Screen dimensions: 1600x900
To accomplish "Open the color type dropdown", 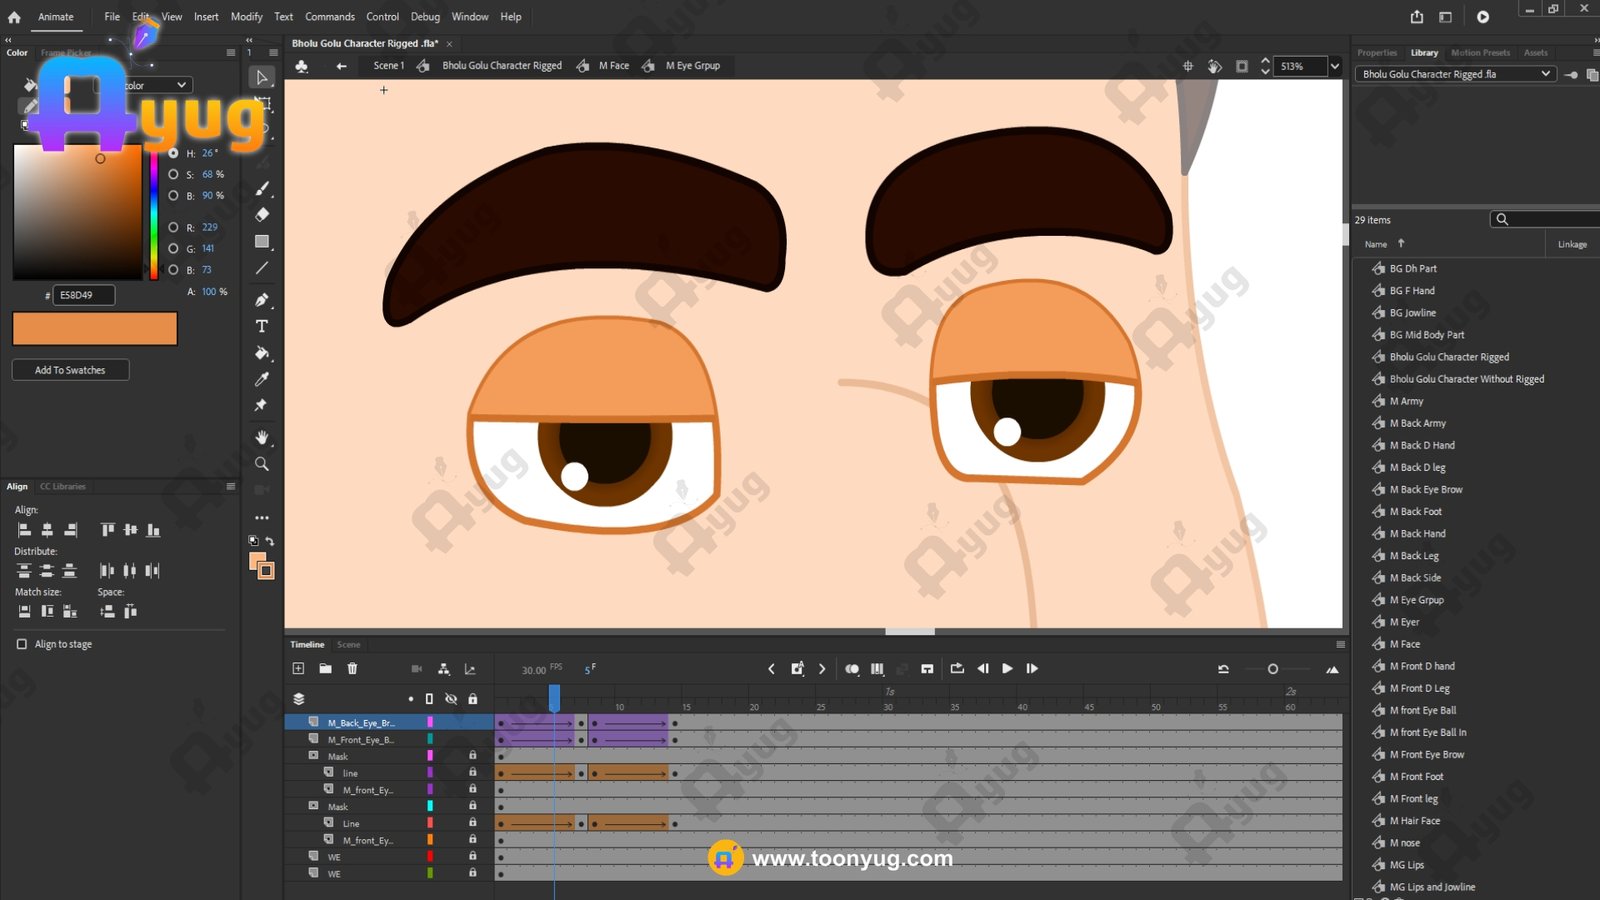I will point(181,85).
